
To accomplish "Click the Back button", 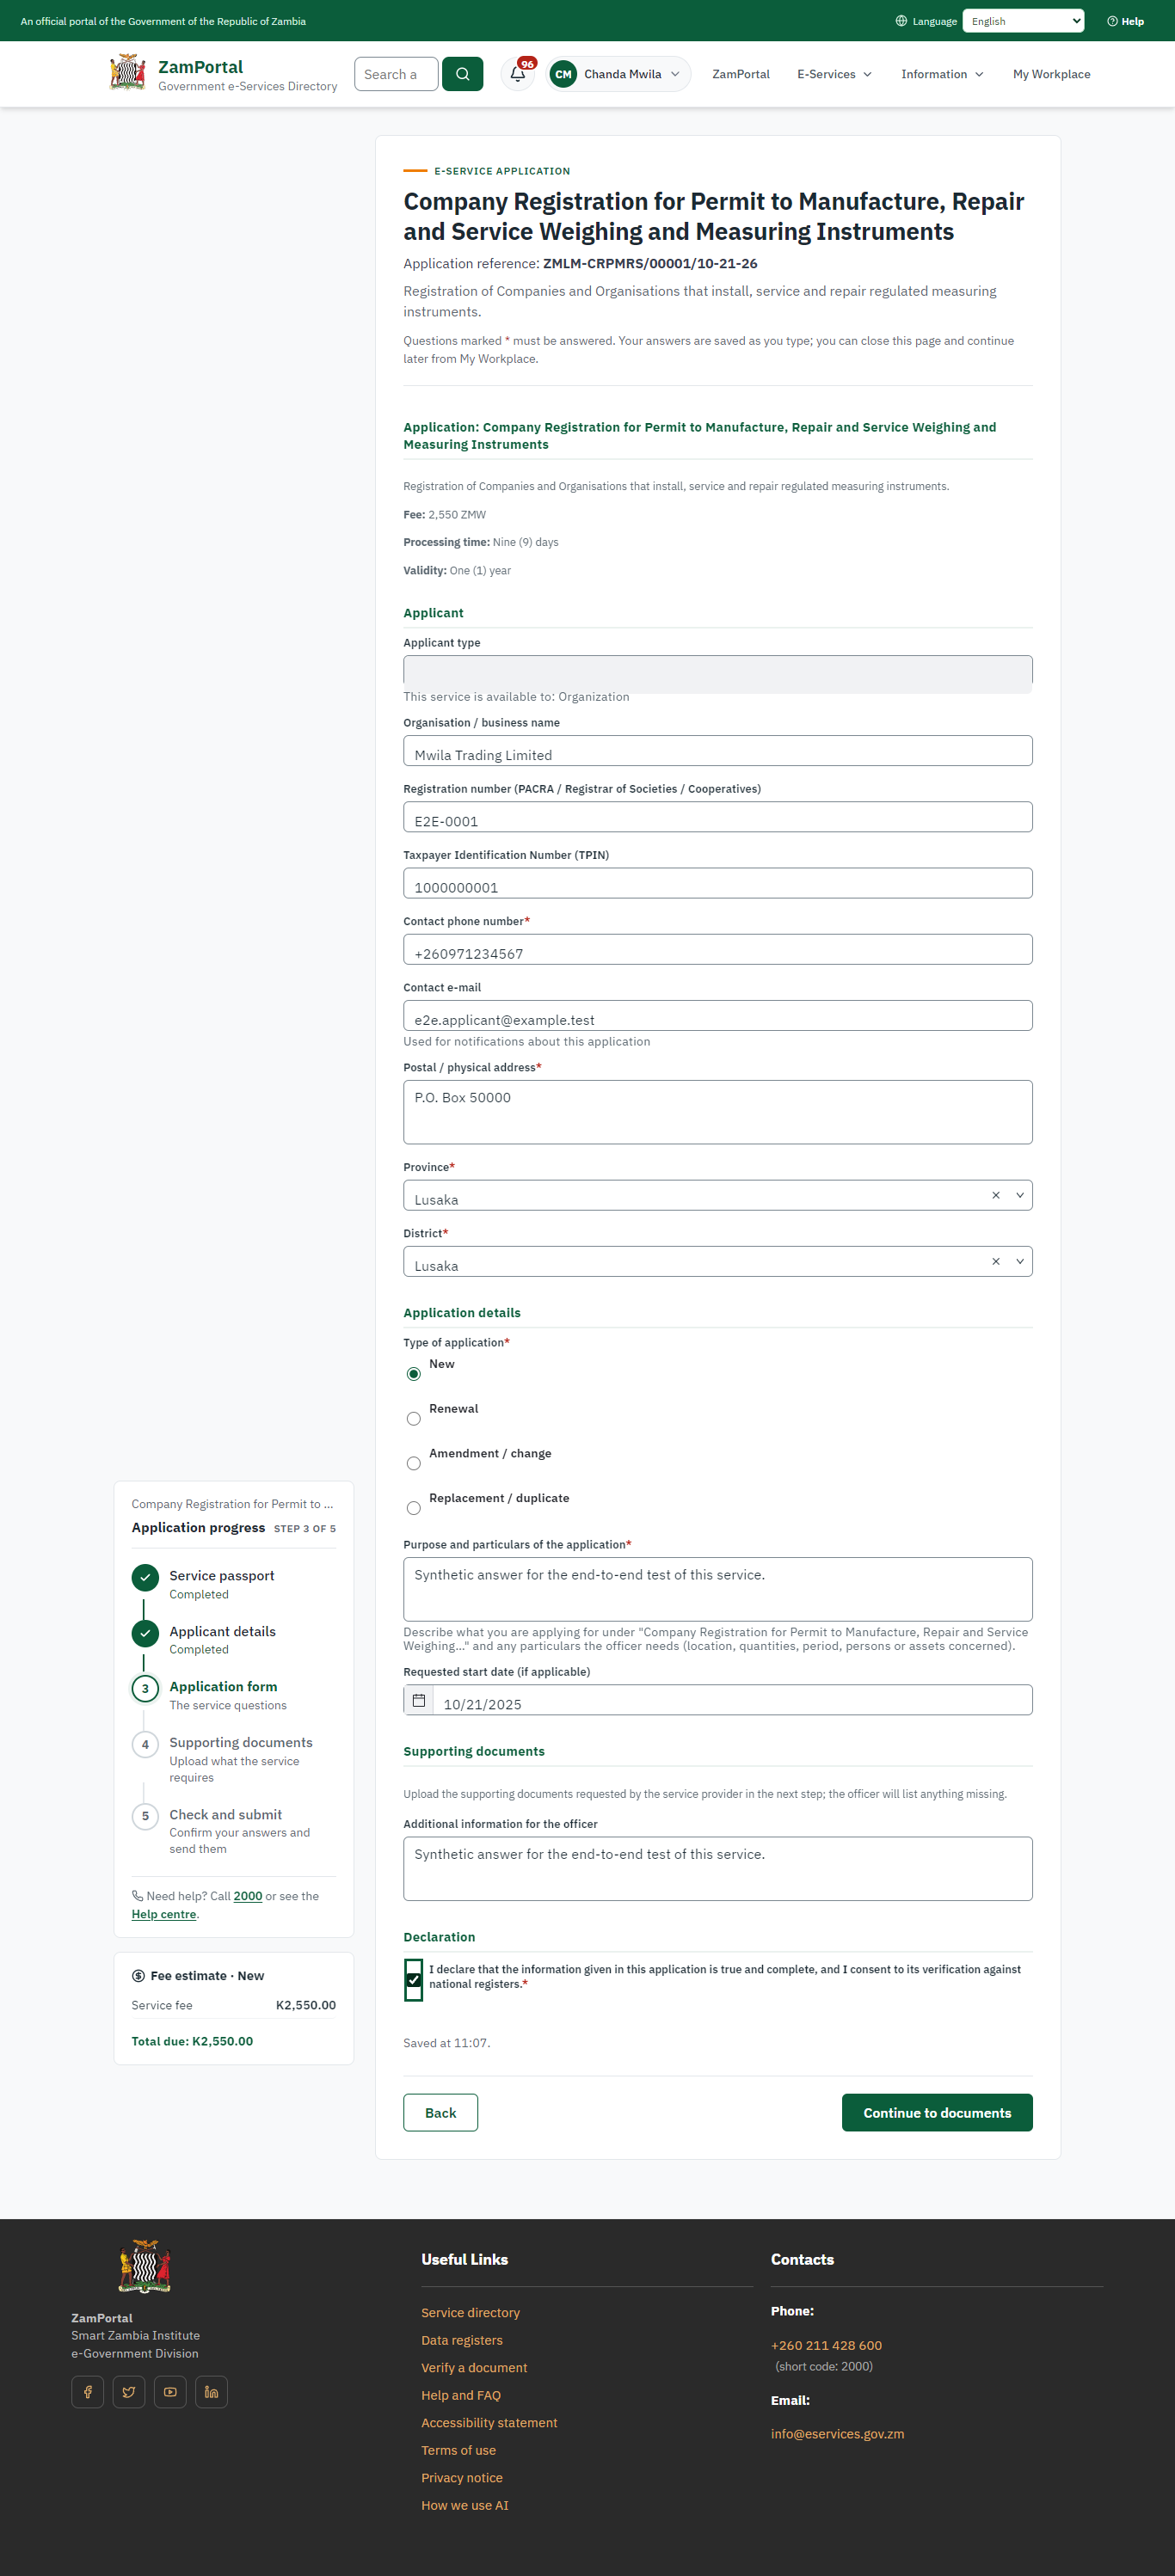I will tap(440, 2112).
